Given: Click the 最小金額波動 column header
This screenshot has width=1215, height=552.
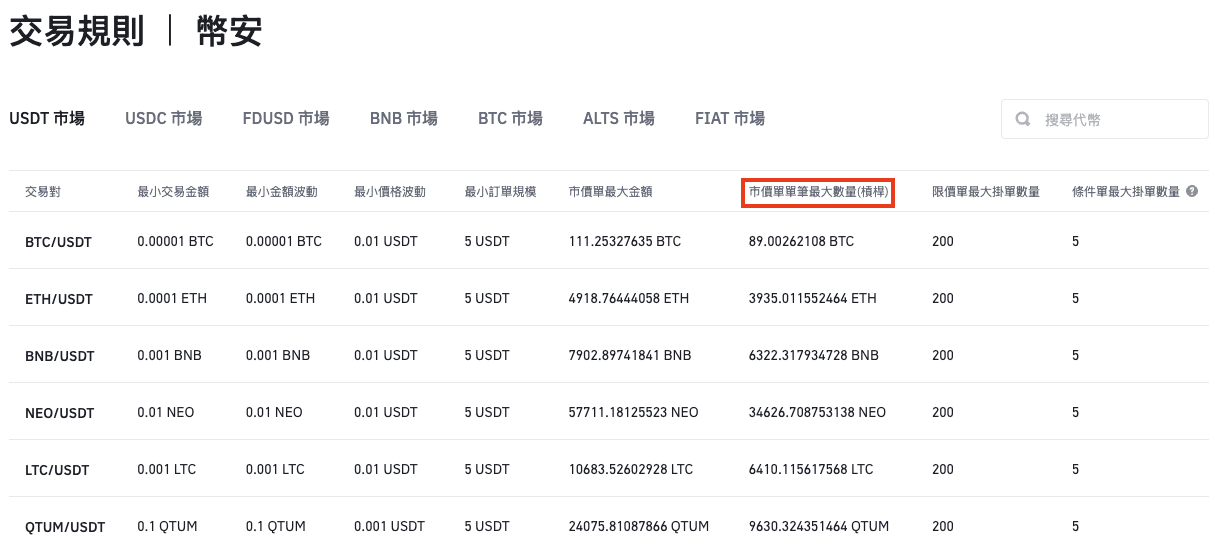Looking at the screenshot, I should (282, 191).
